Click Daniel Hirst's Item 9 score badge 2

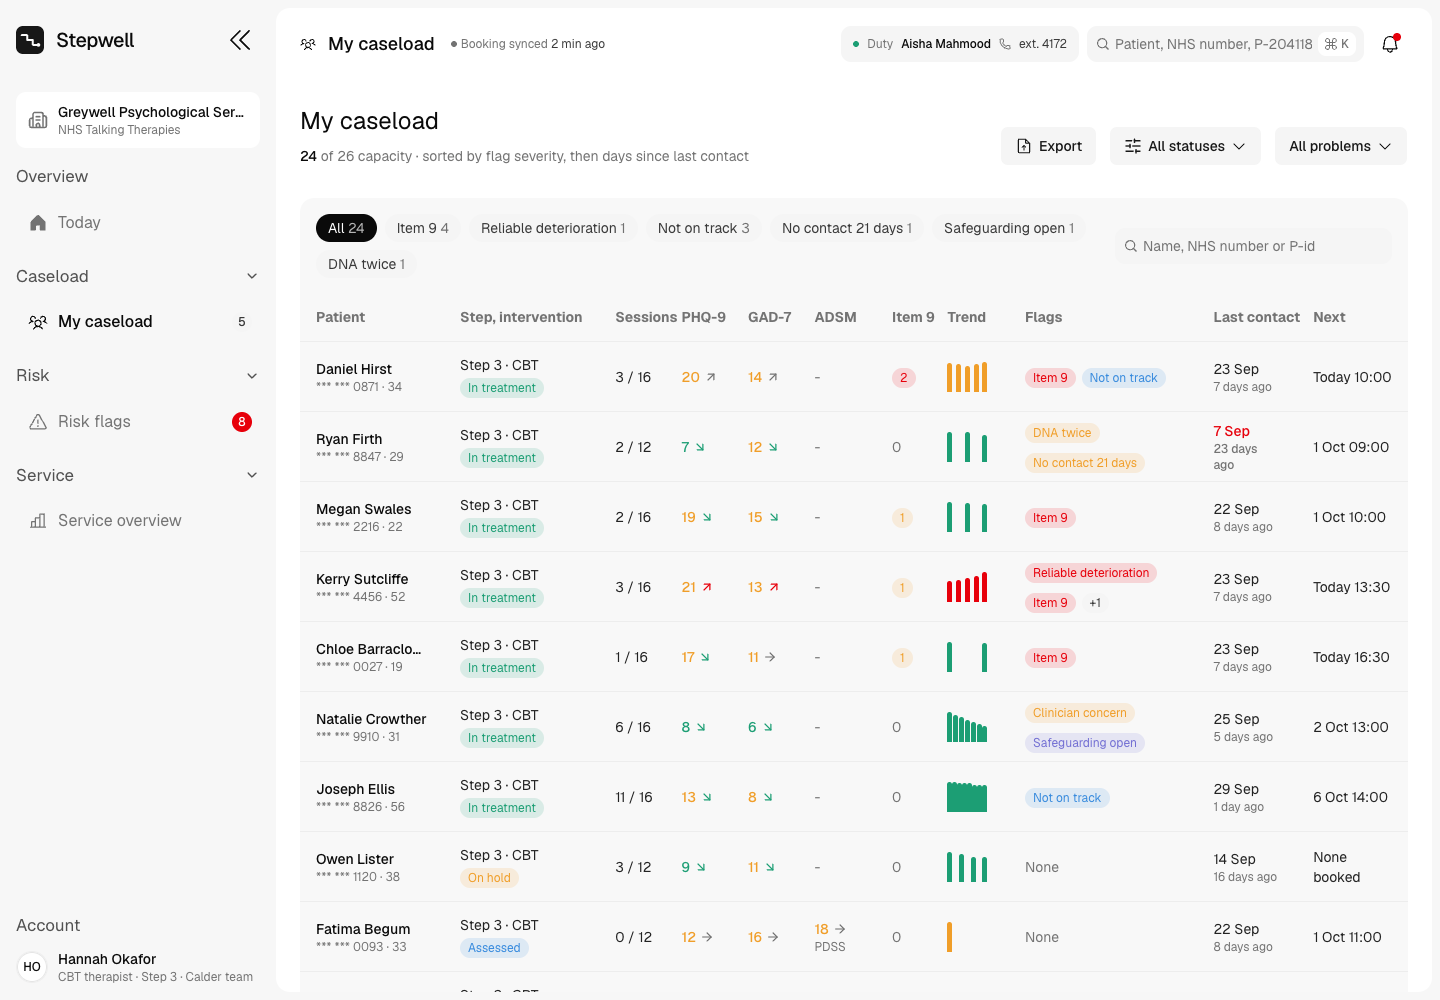click(903, 377)
